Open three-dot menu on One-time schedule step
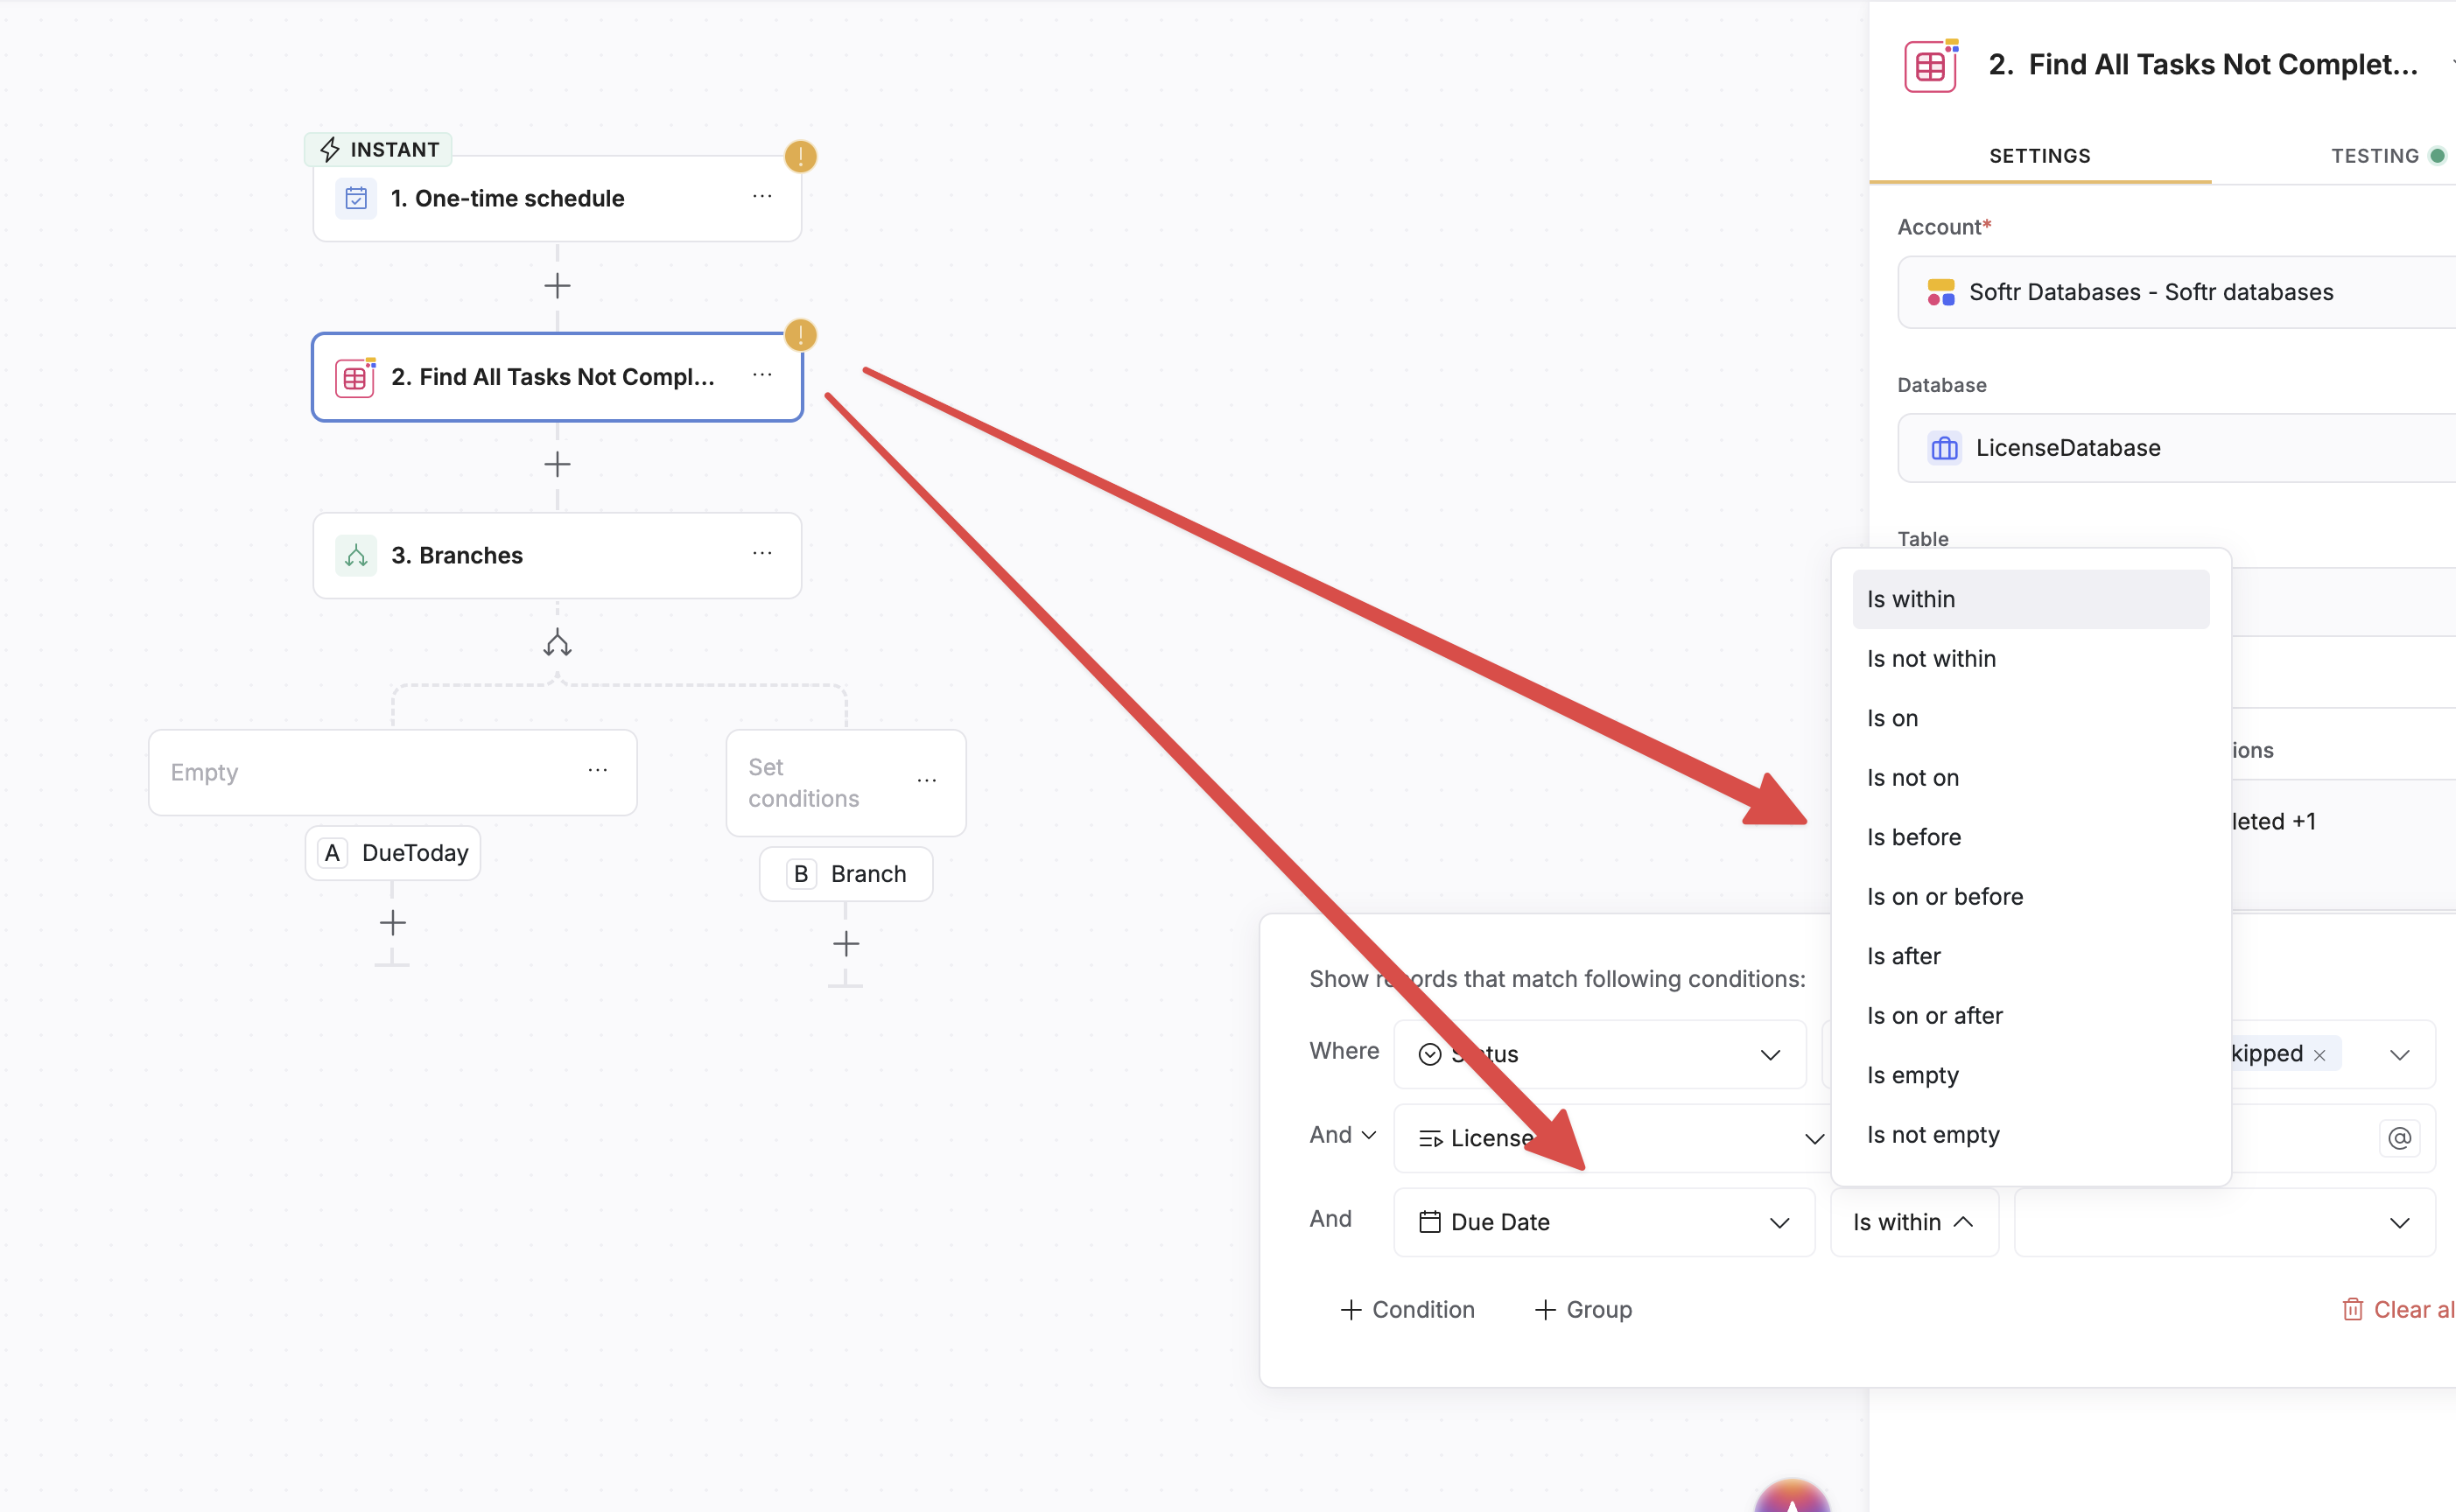This screenshot has height=1512, width=2456. point(762,197)
